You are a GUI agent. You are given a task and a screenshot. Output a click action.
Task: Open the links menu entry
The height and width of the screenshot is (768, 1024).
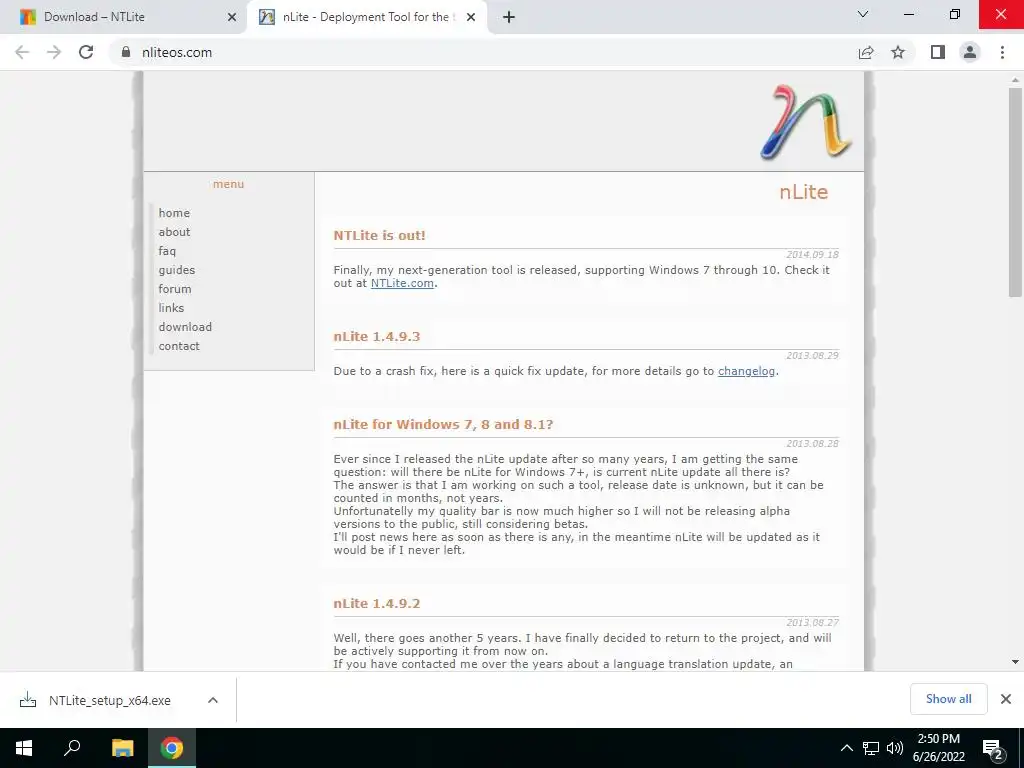click(171, 308)
